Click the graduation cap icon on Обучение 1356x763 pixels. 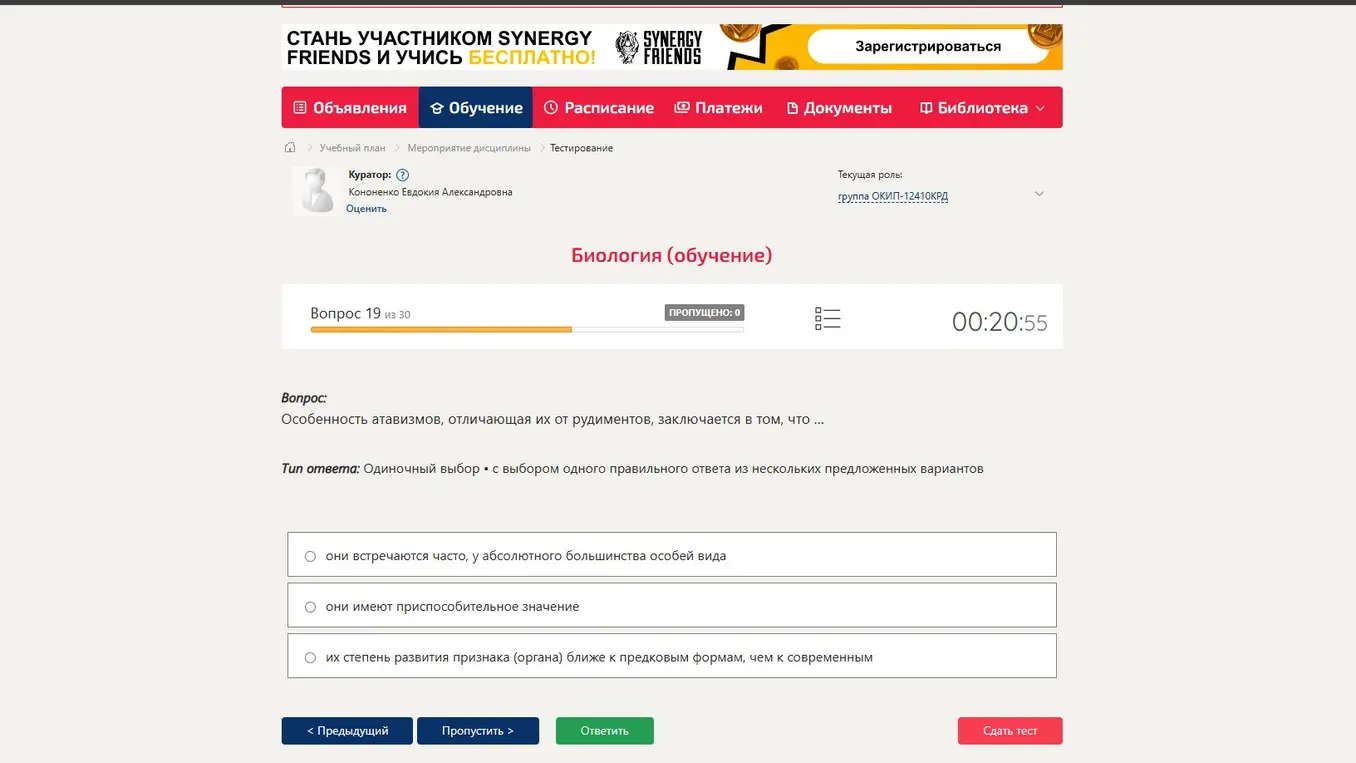pyautogui.click(x=436, y=108)
